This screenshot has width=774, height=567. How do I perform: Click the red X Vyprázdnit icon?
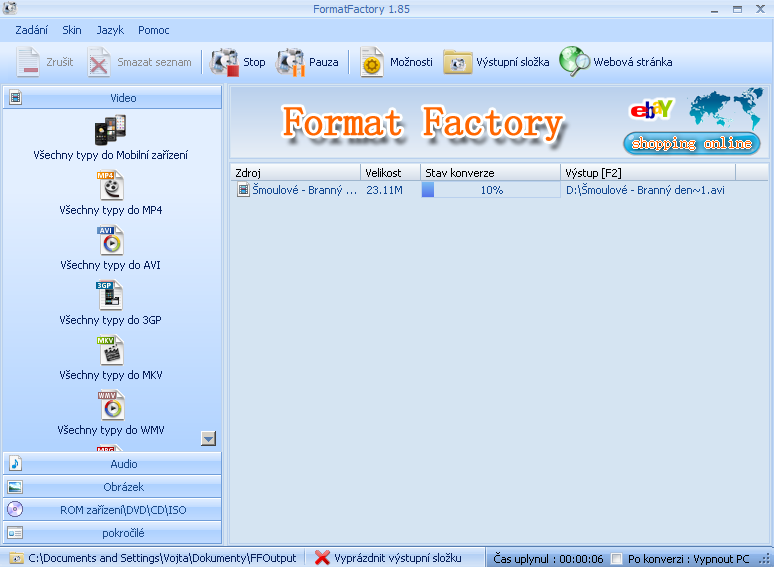click(322, 558)
